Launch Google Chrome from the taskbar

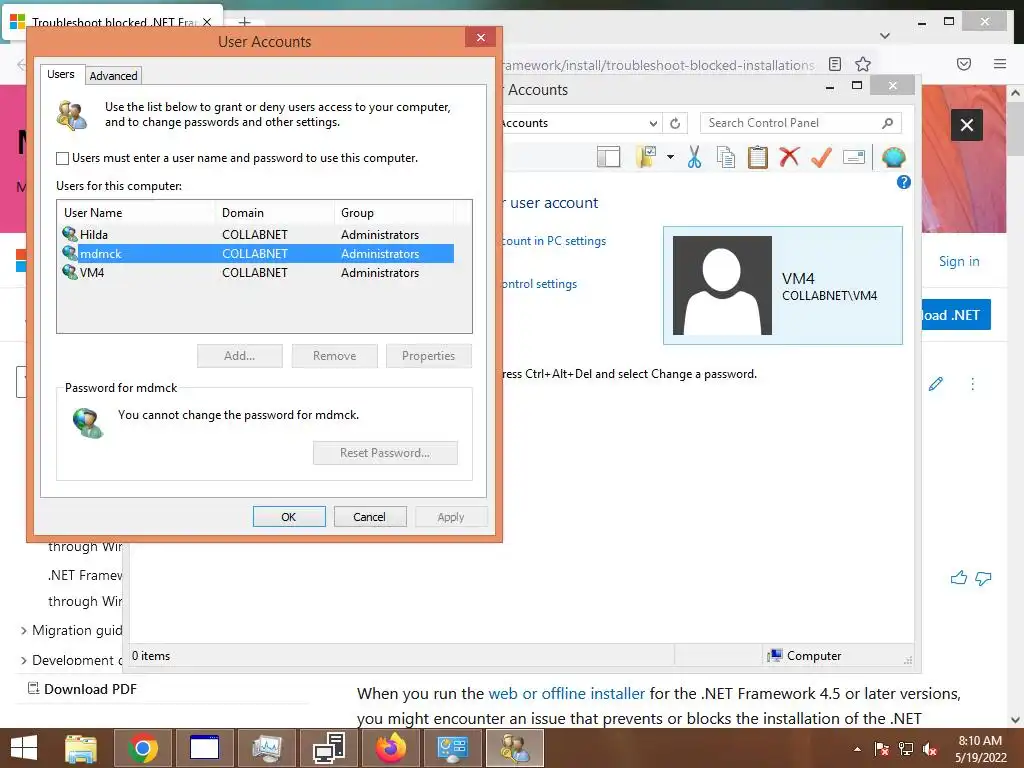(142, 748)
